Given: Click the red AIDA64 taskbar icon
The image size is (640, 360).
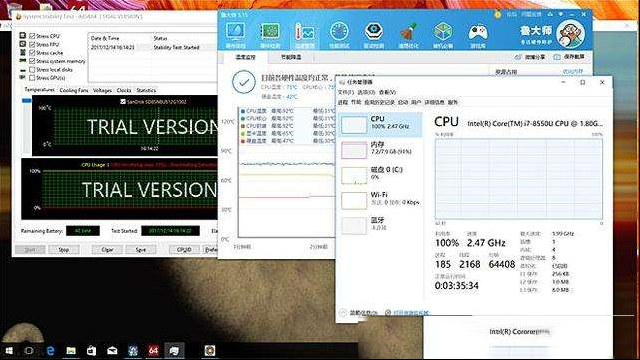Looking at the screenshot, I should coord(153,350).
